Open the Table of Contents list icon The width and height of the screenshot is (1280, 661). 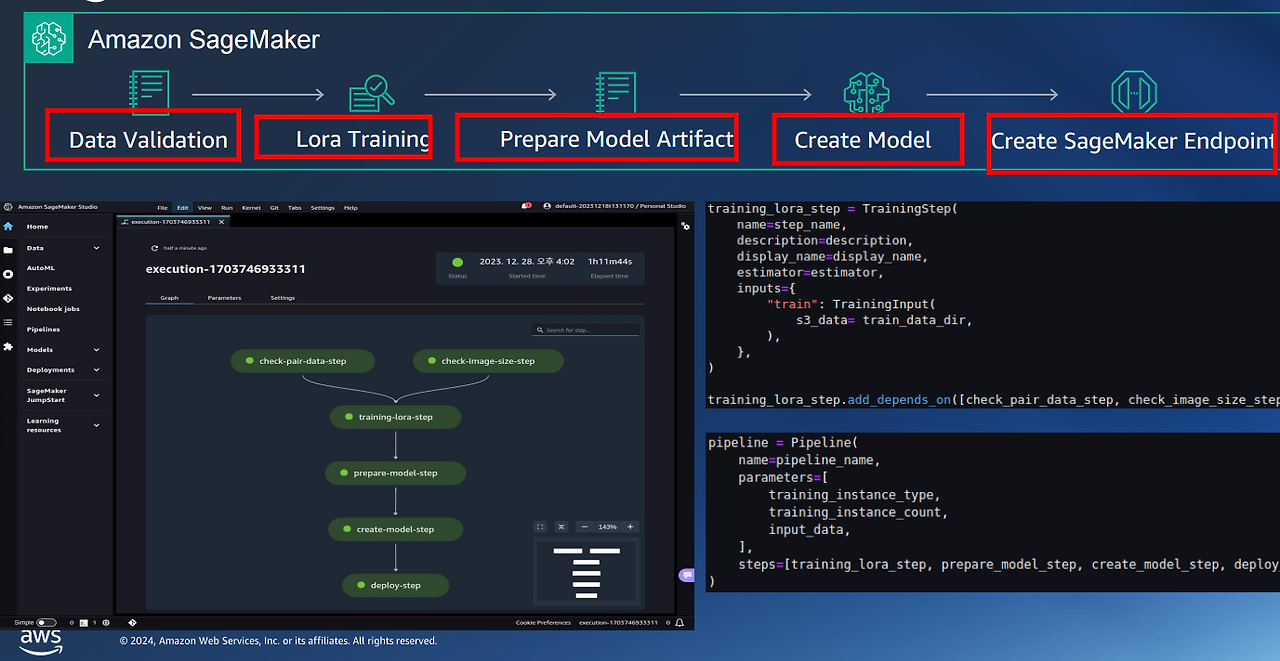[8, 322]
